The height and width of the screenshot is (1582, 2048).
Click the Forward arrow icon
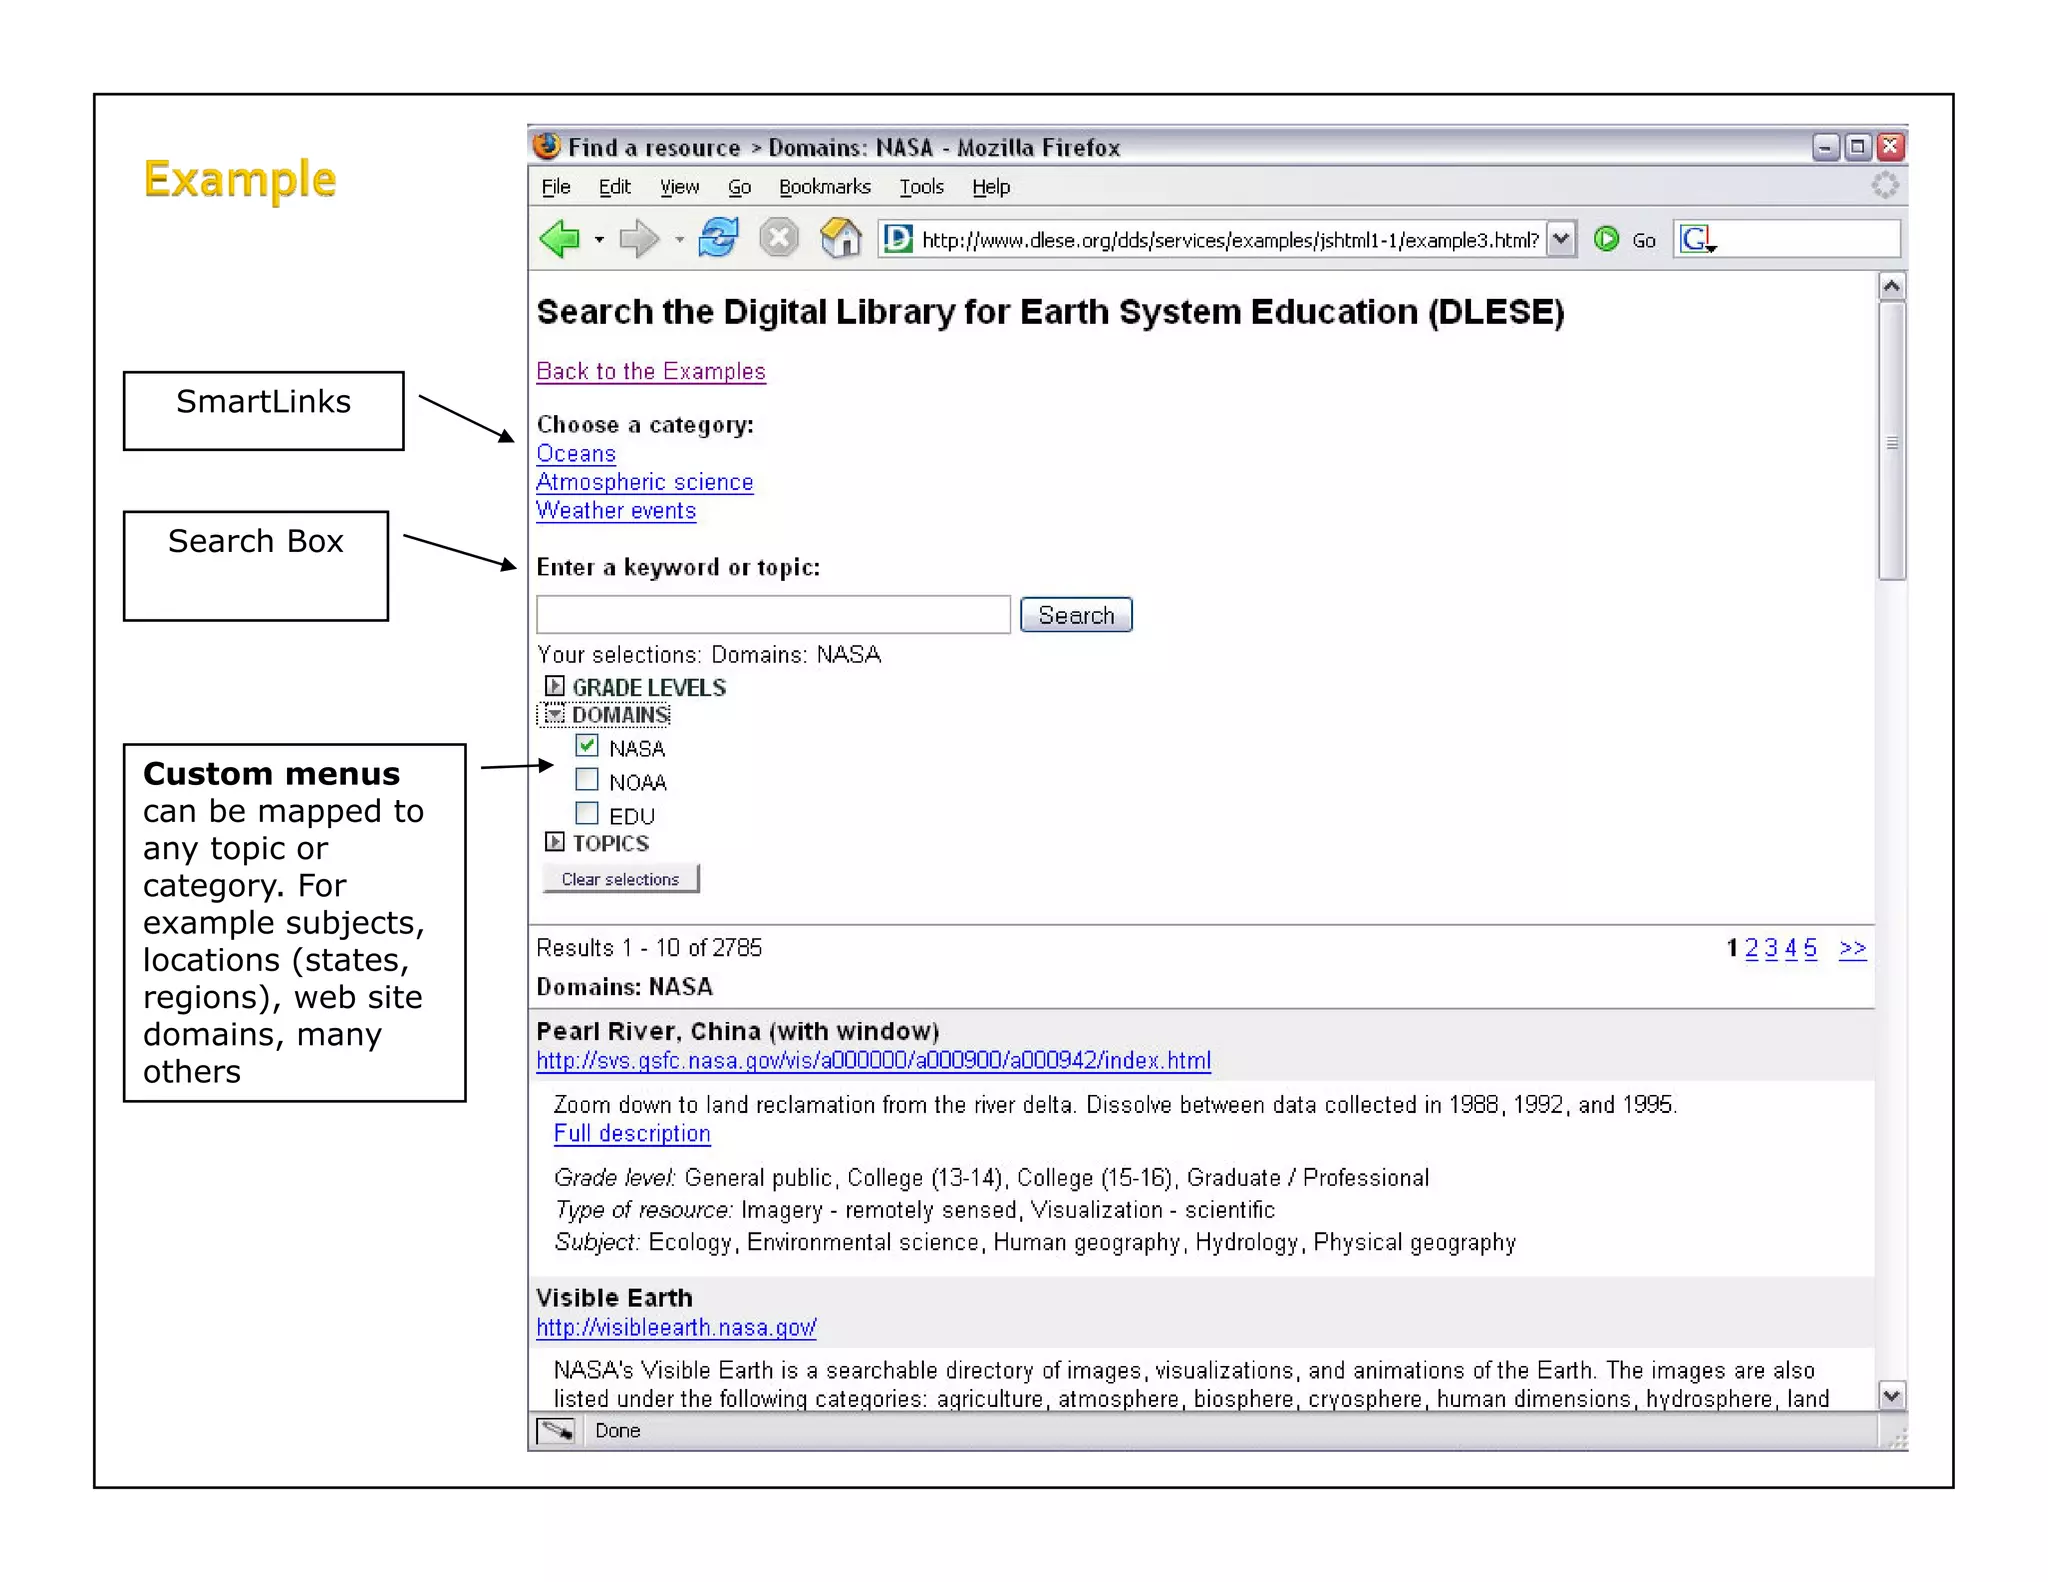639,239
